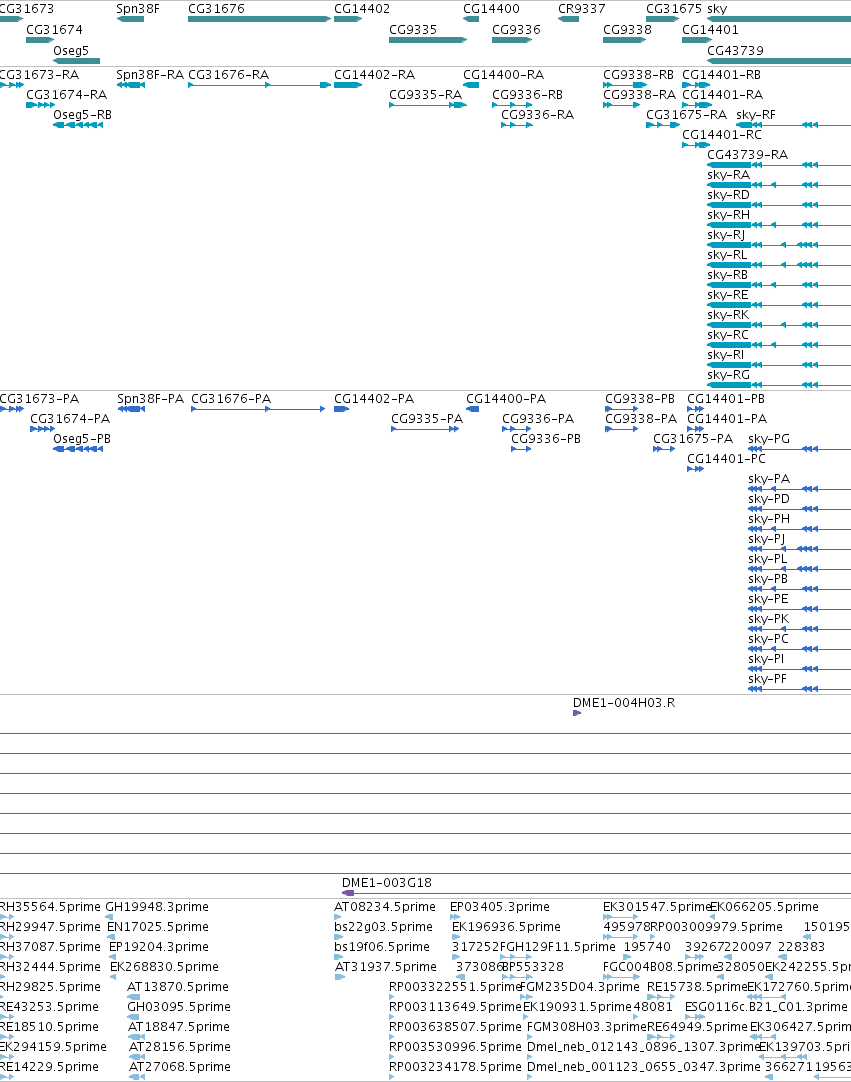Select the CG14400 gene label

pyautogui.click(x=491, y=9)
